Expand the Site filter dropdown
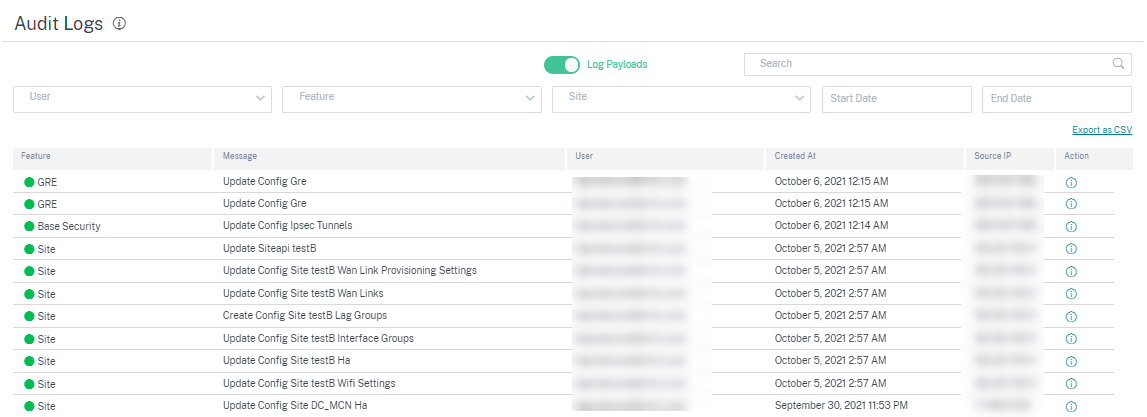This screenshot has height=417, width=1147. click(681, 99)
